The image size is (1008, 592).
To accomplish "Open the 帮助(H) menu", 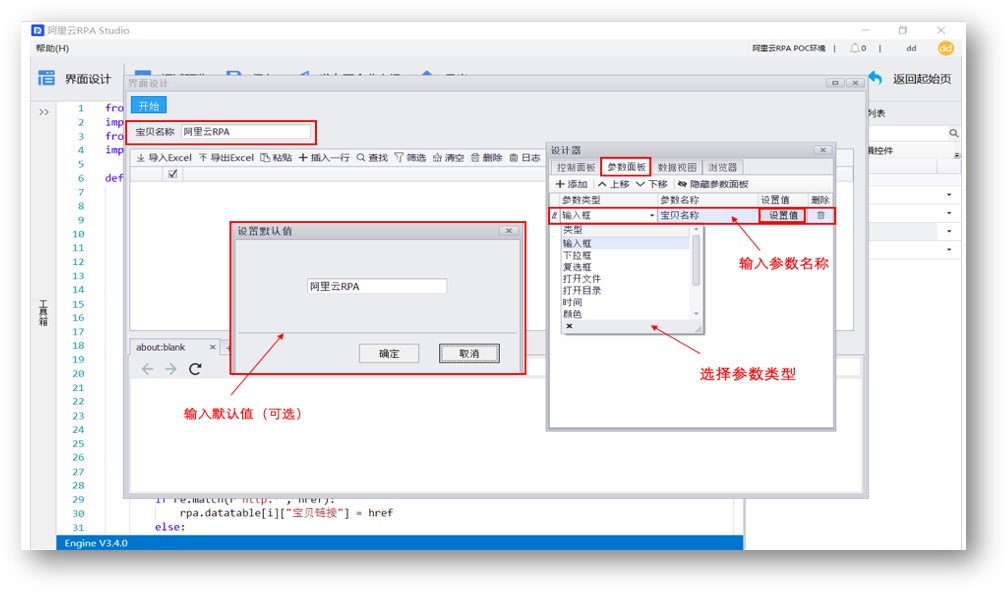I will [x=52, y=48].
